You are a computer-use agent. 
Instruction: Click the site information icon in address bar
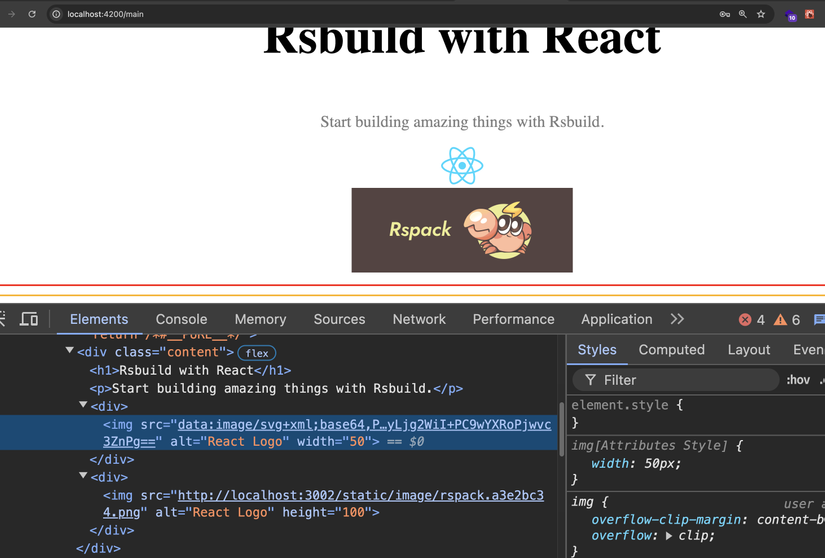[x=56, y=14]
